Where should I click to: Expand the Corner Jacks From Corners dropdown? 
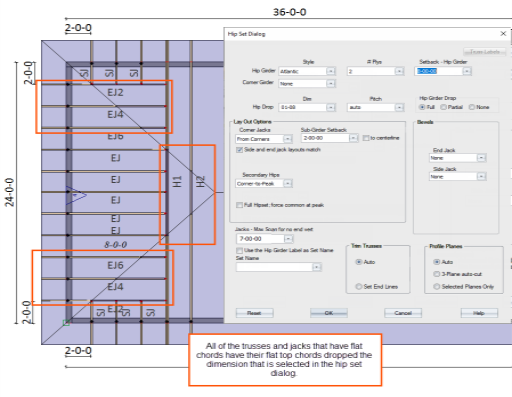(x=288, y=139)
